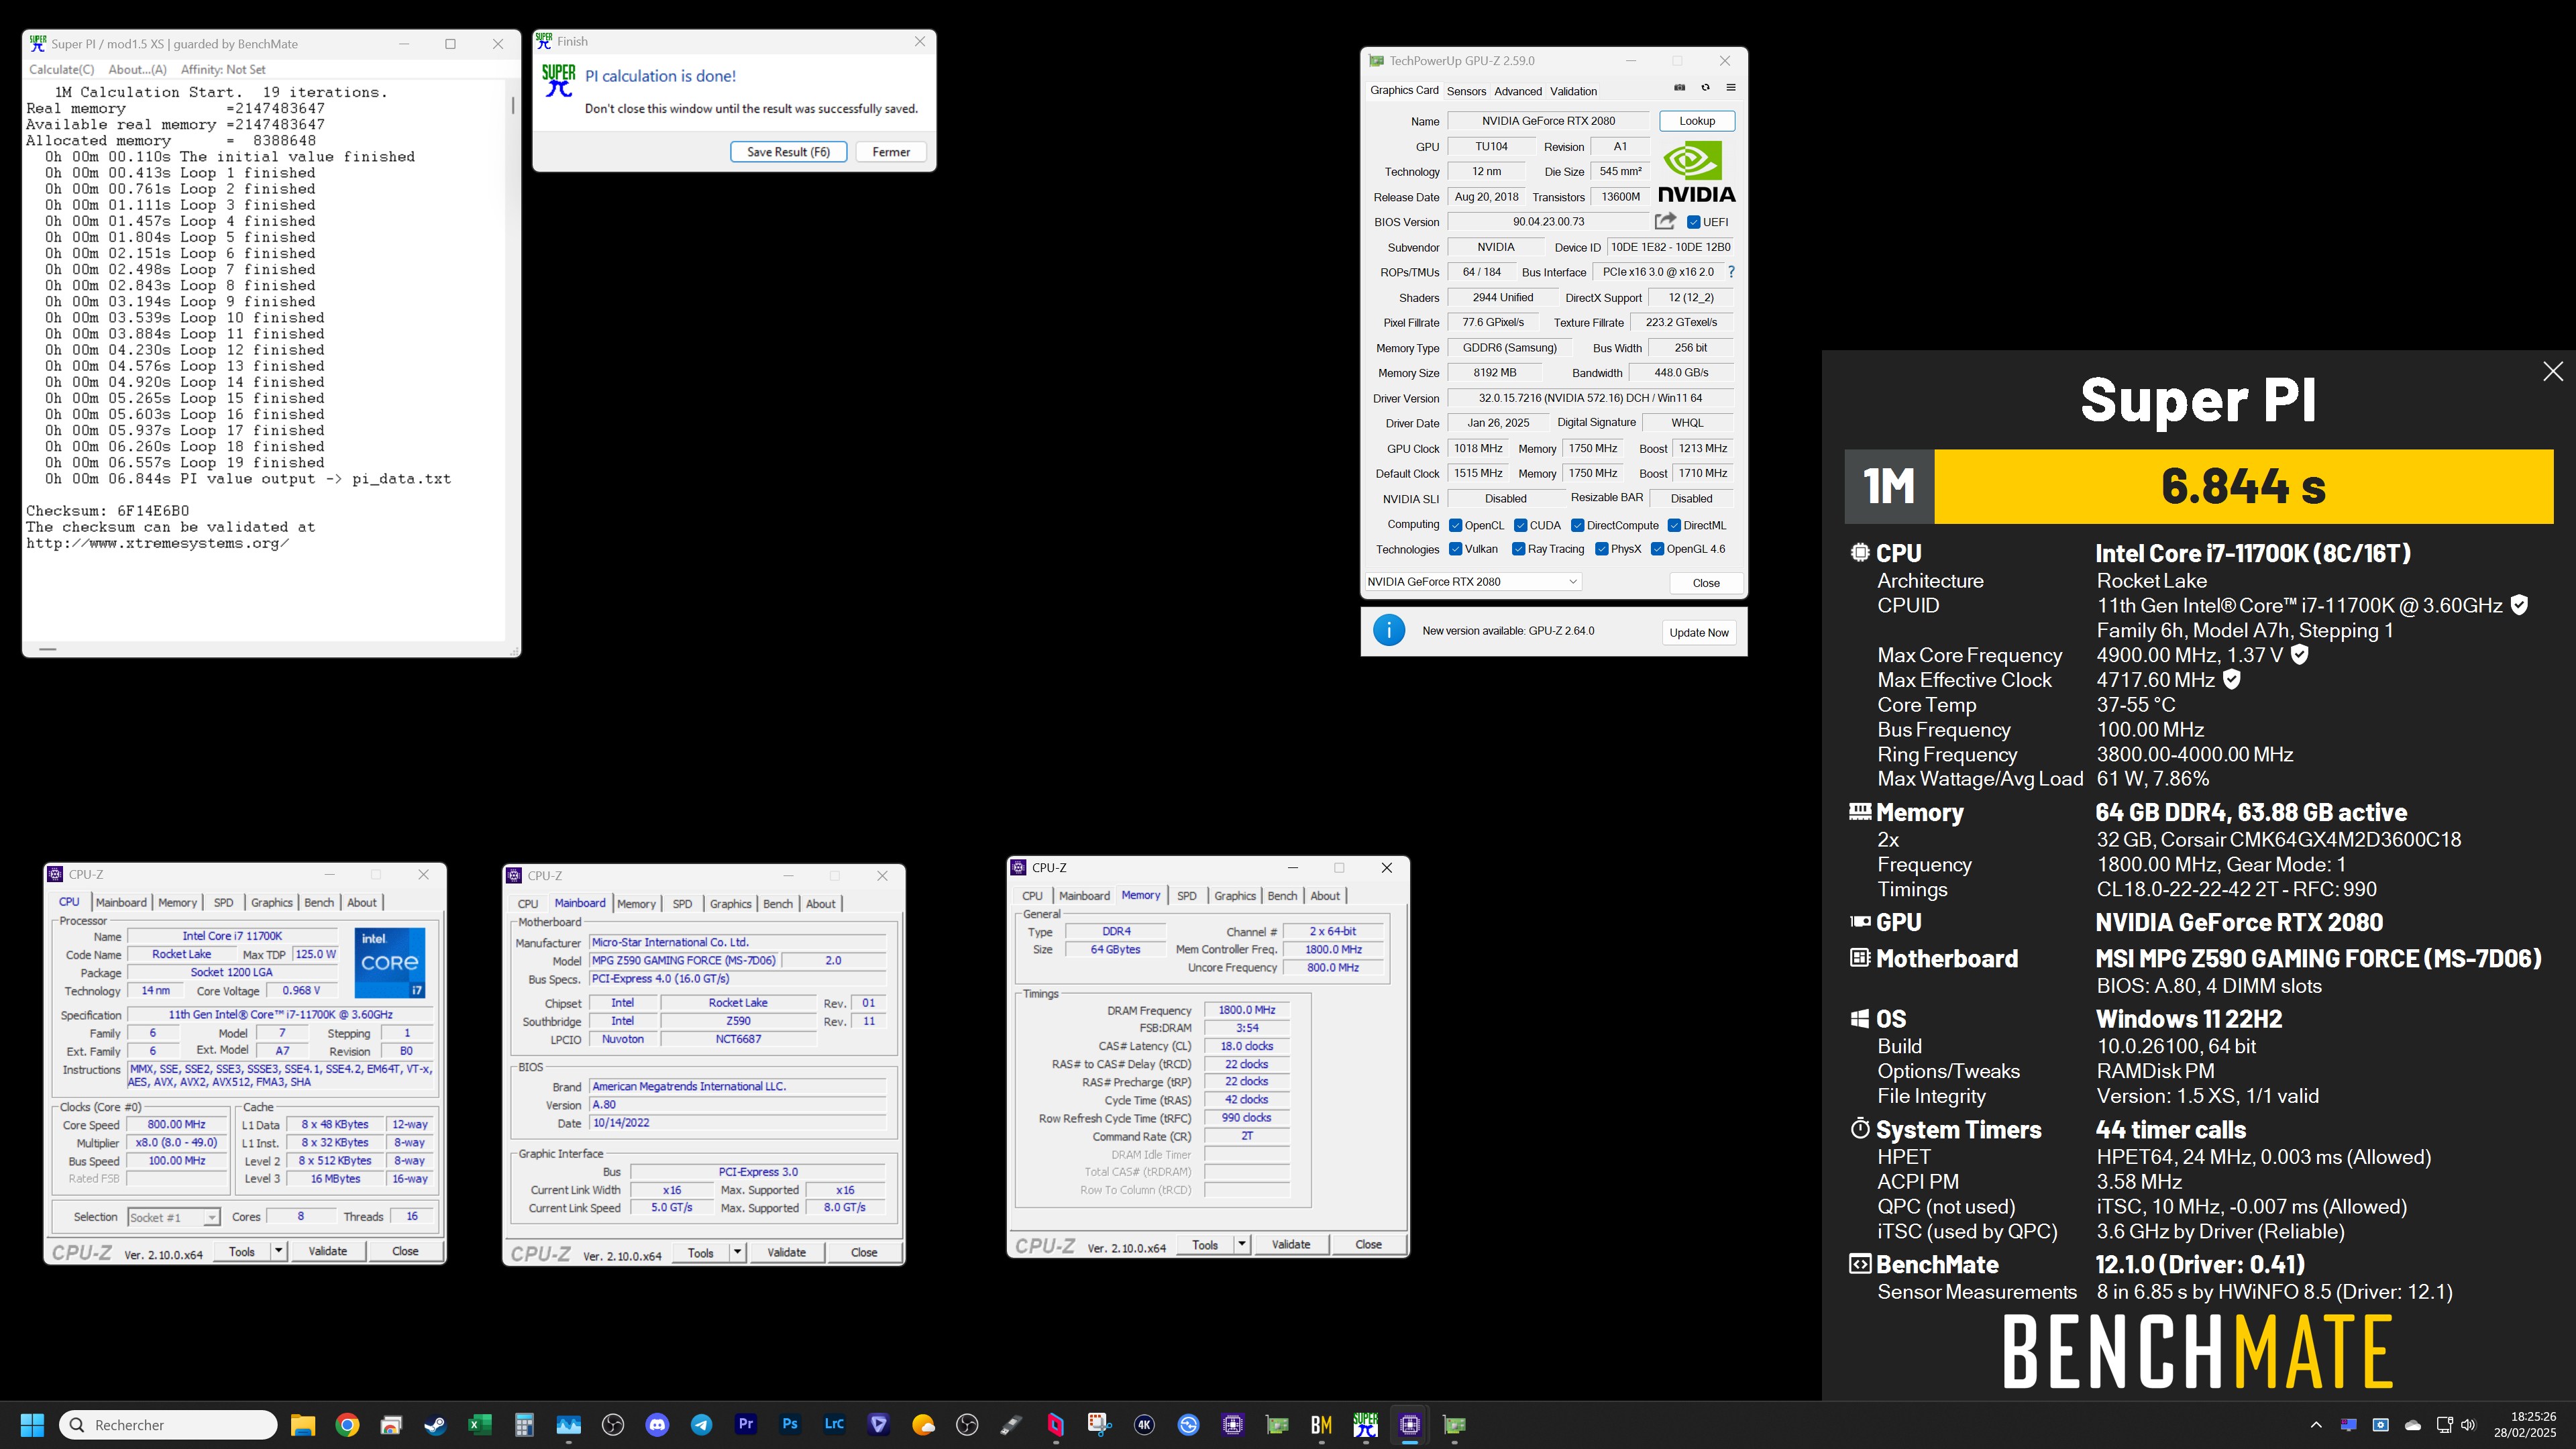The height and width of the screenshot is (1449, 2576).
Task: Open Discord from the taskbar
Action: pos(657,1425)
